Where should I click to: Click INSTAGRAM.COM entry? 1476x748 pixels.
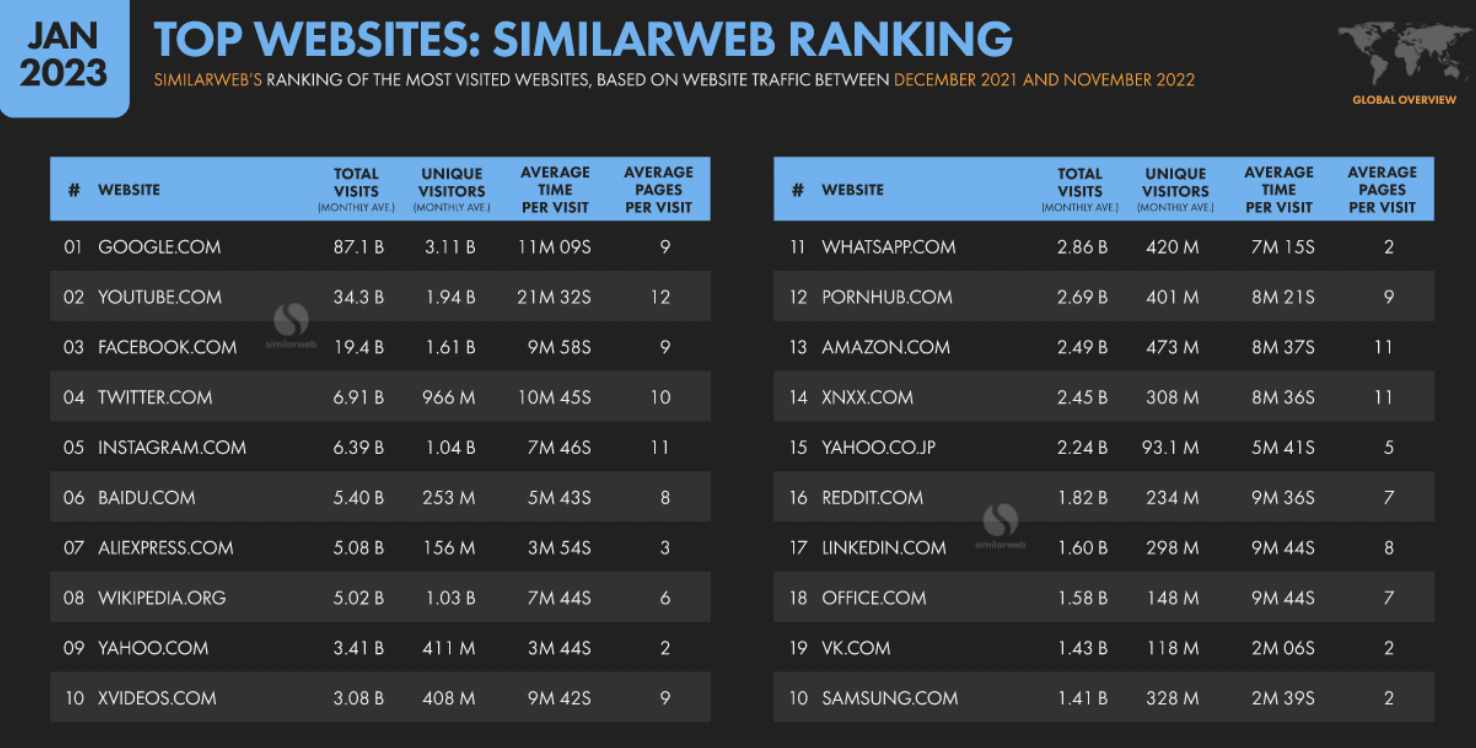click(x=172, y=447)
